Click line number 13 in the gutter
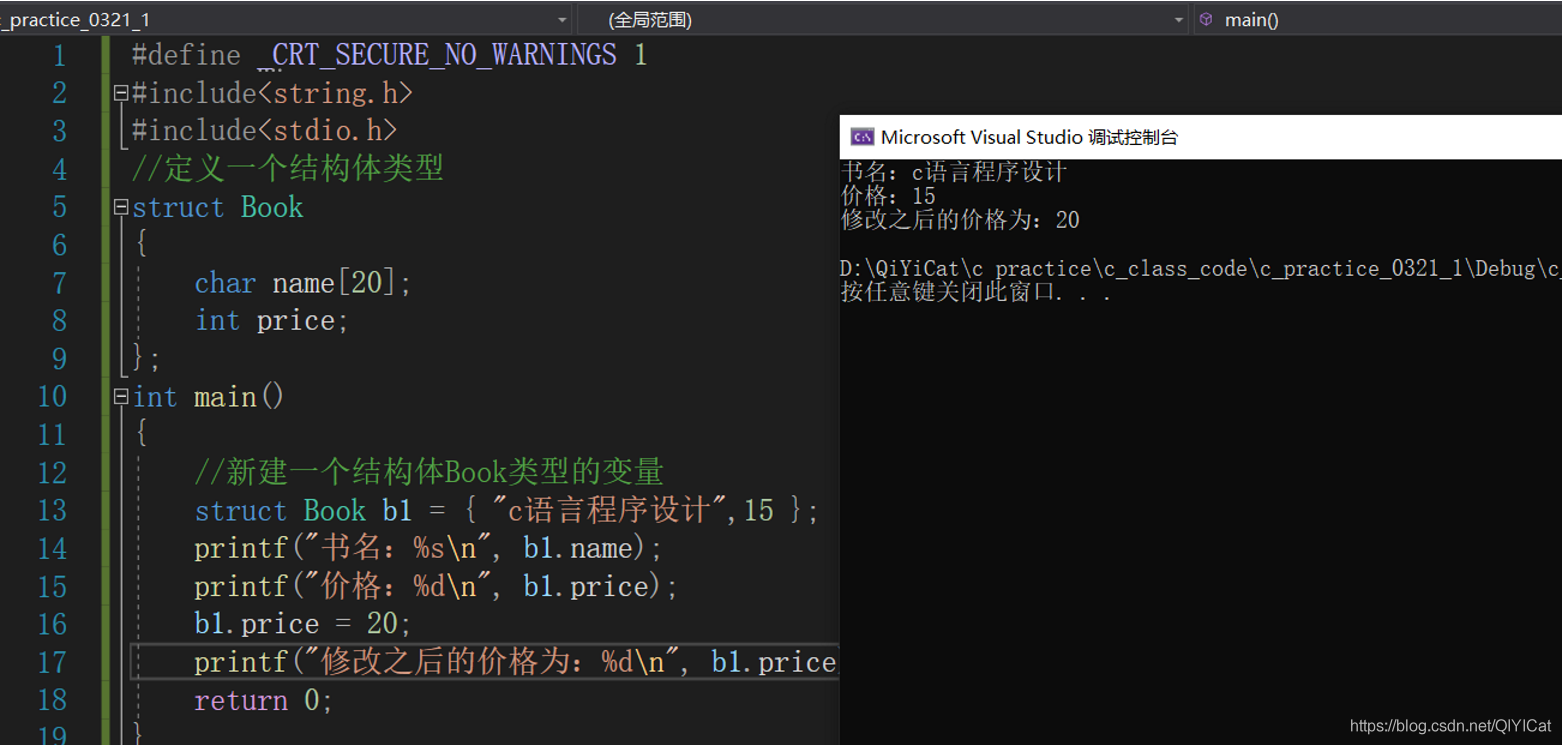Image resolution: width=1562 pixels, height=745 pixels. point(52,511)
